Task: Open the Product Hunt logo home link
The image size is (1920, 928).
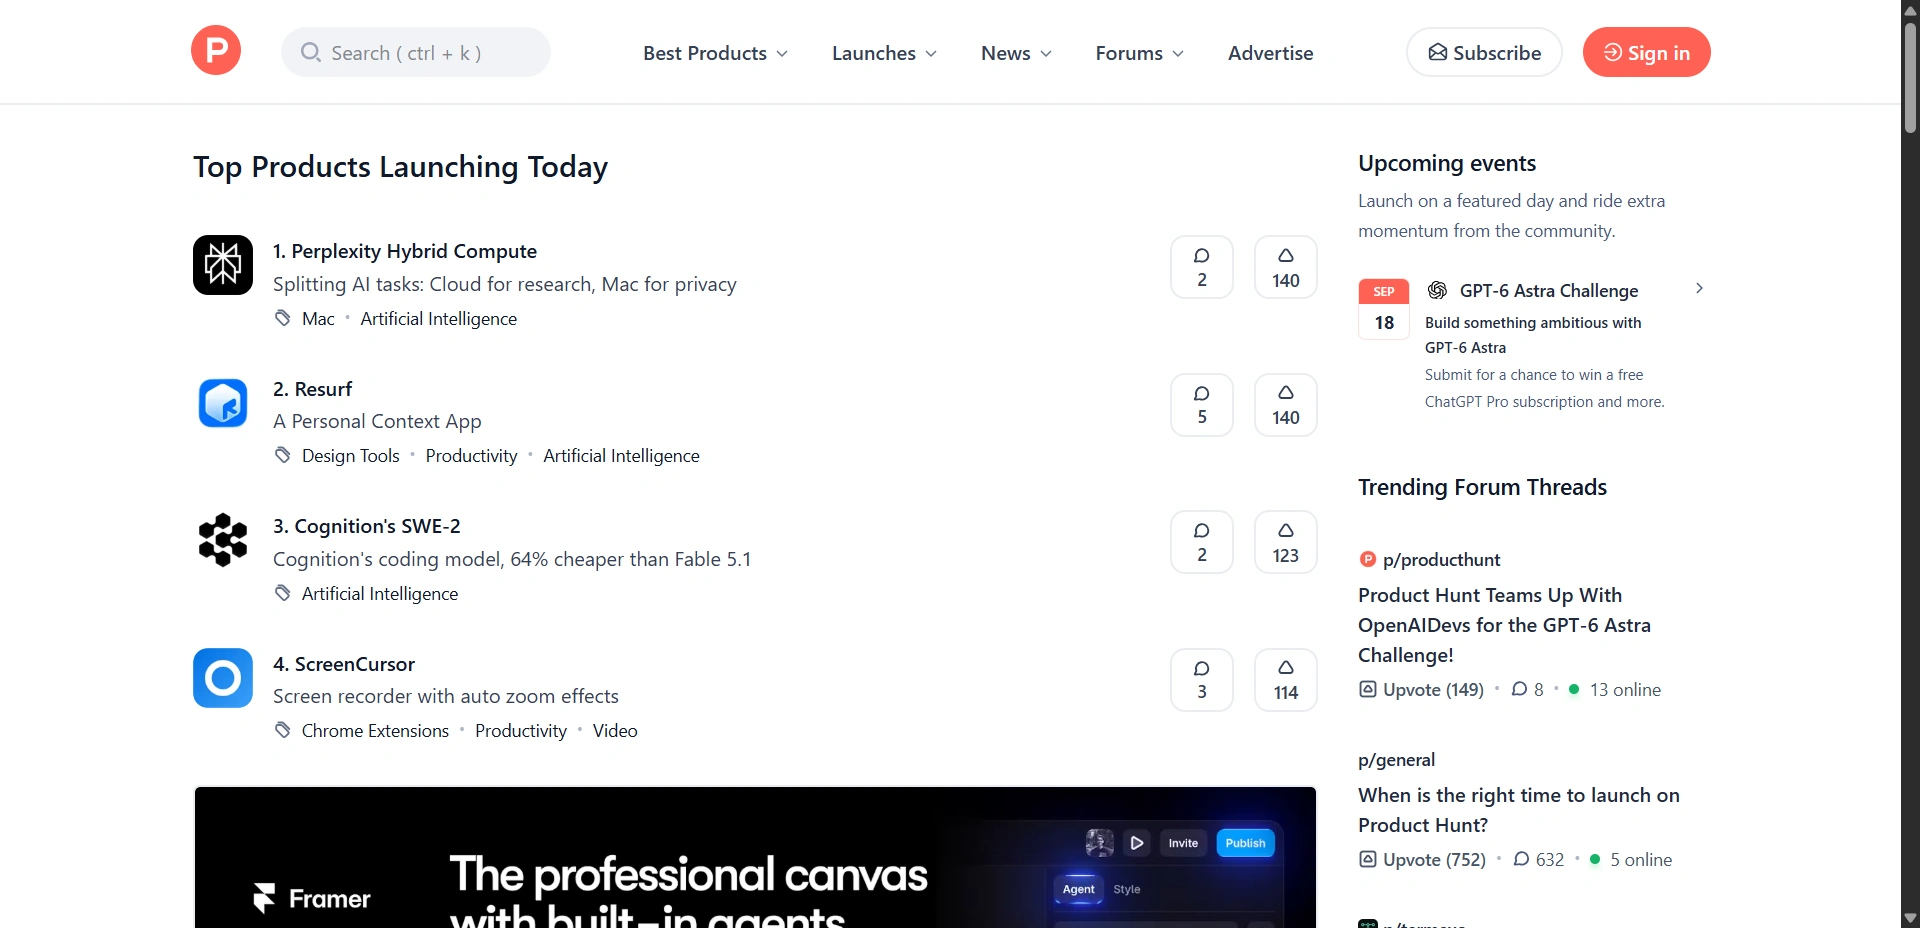Action: coord(216,51)
